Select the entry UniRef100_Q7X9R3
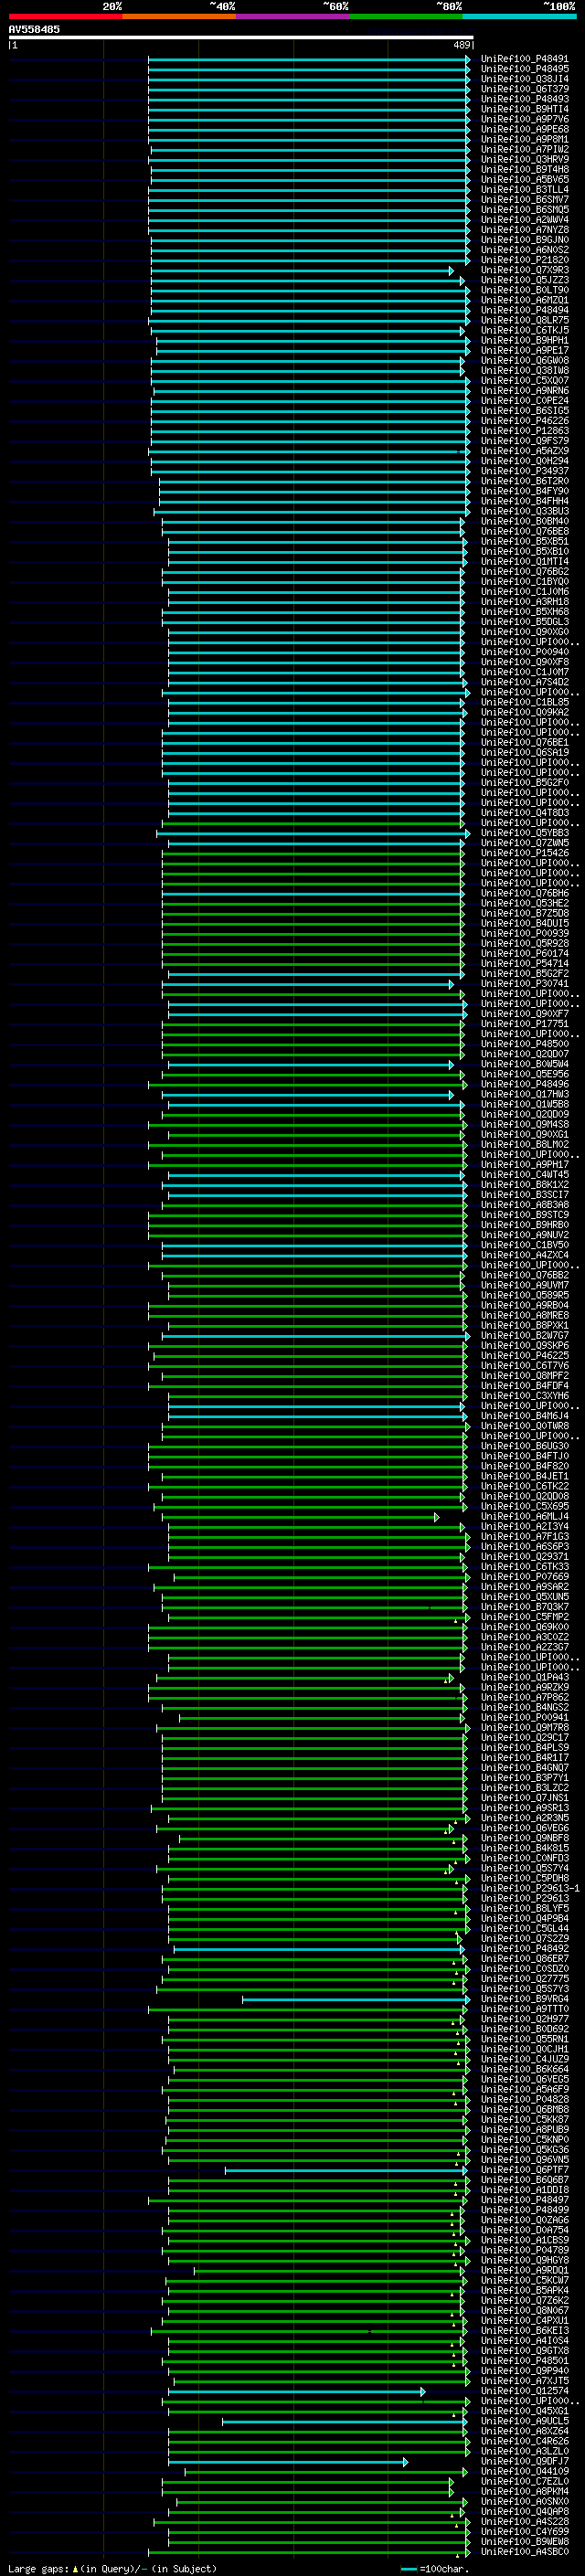This screenshot has width=585, height=2576. [x=524, y=270]
